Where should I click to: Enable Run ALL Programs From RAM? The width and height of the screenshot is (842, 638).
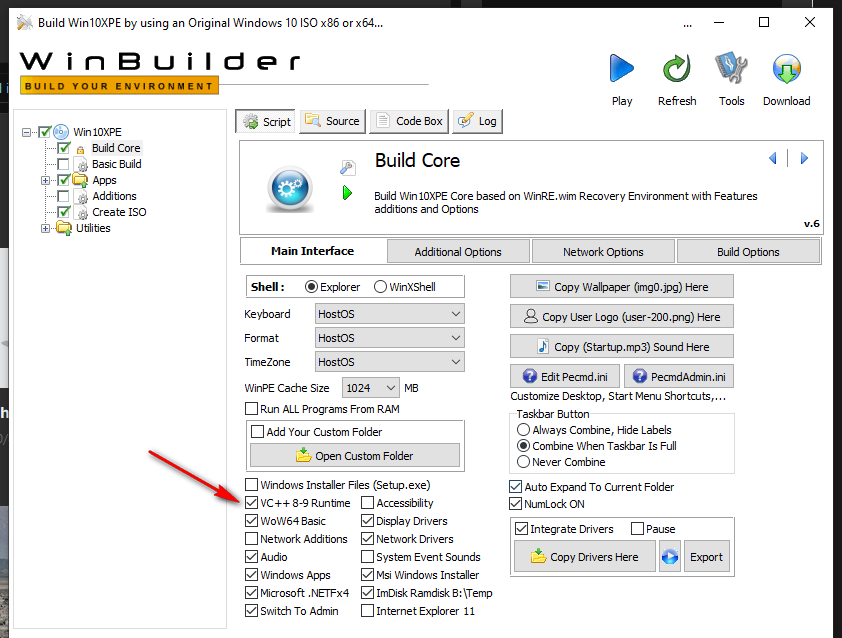pos(251,409)
